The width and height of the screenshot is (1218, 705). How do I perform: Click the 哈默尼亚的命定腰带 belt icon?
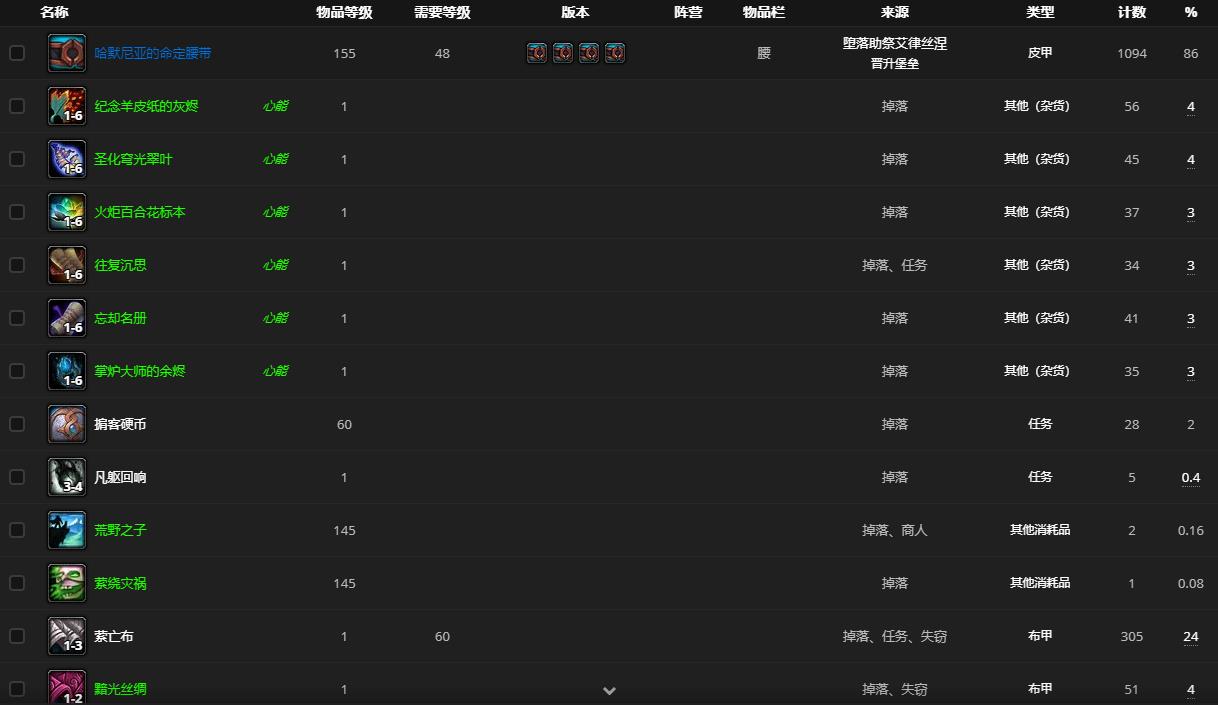pos(67,53)
